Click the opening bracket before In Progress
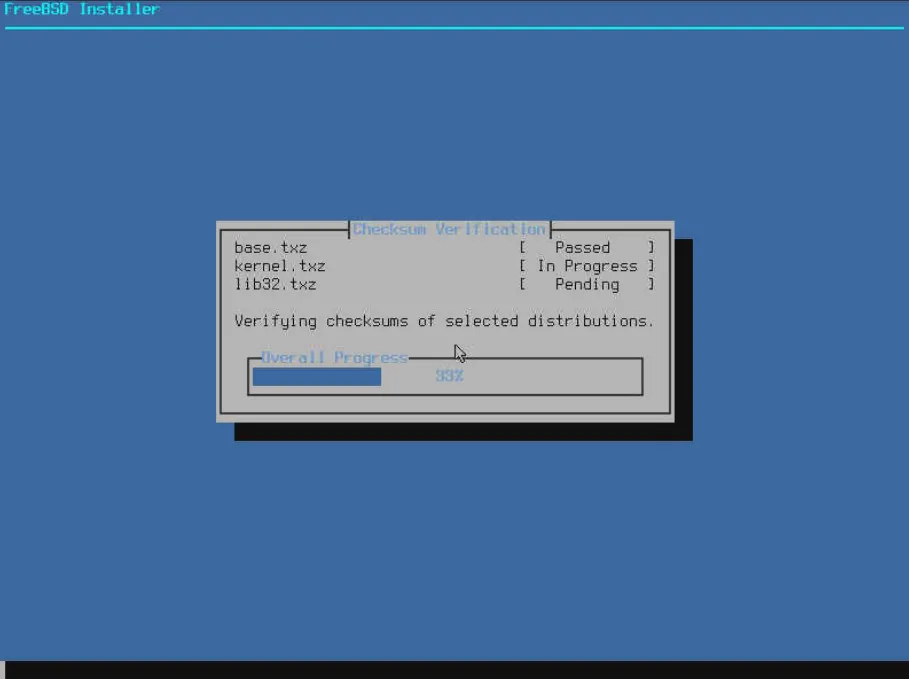The width and height of the screenshot is (909, 679). (x=522, y=266)
